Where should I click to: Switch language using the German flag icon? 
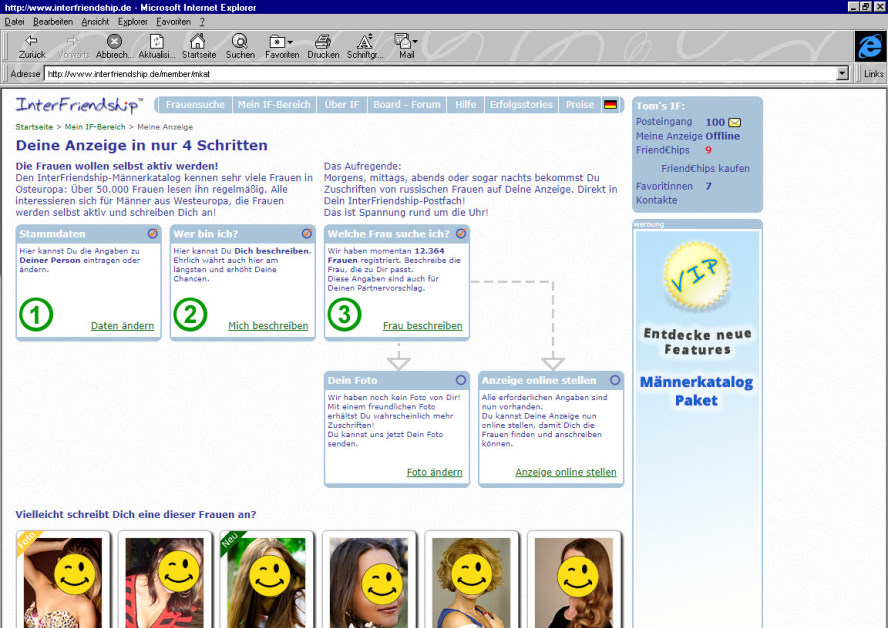click(x=610, y=105)
